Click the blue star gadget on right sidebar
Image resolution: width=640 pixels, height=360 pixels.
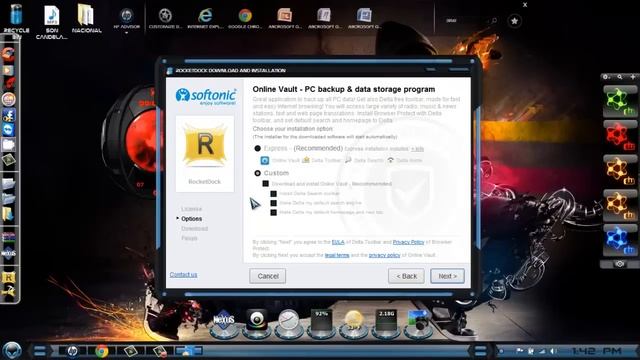pos(620,240)
